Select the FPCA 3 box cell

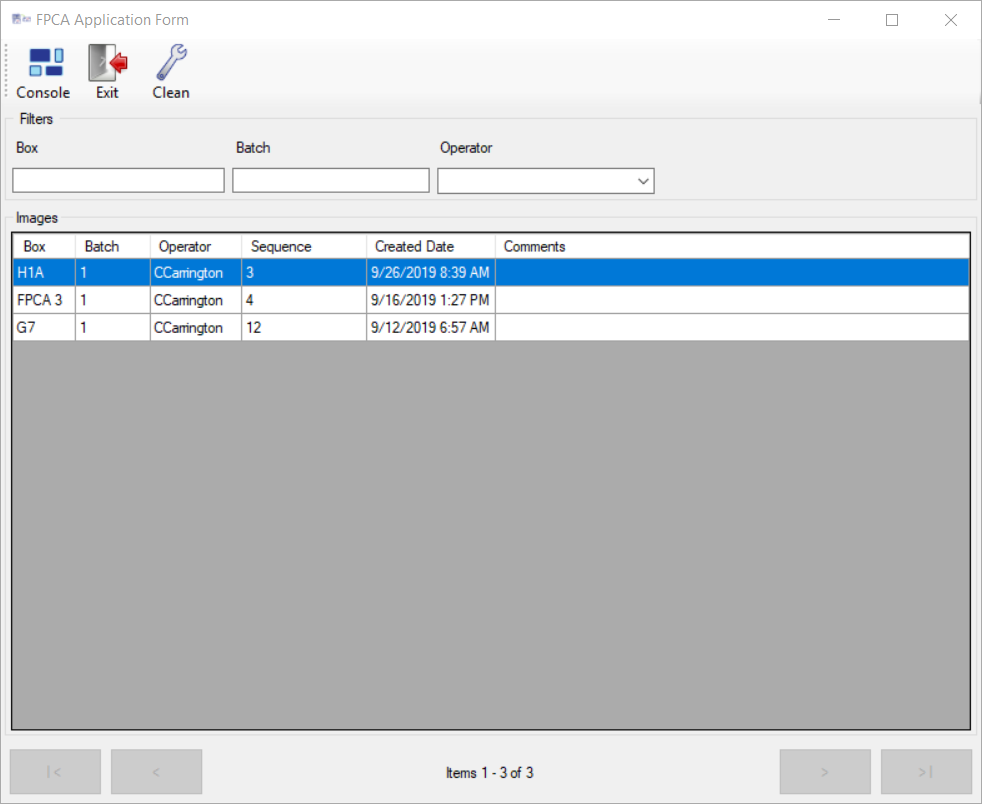pos(44,300)
